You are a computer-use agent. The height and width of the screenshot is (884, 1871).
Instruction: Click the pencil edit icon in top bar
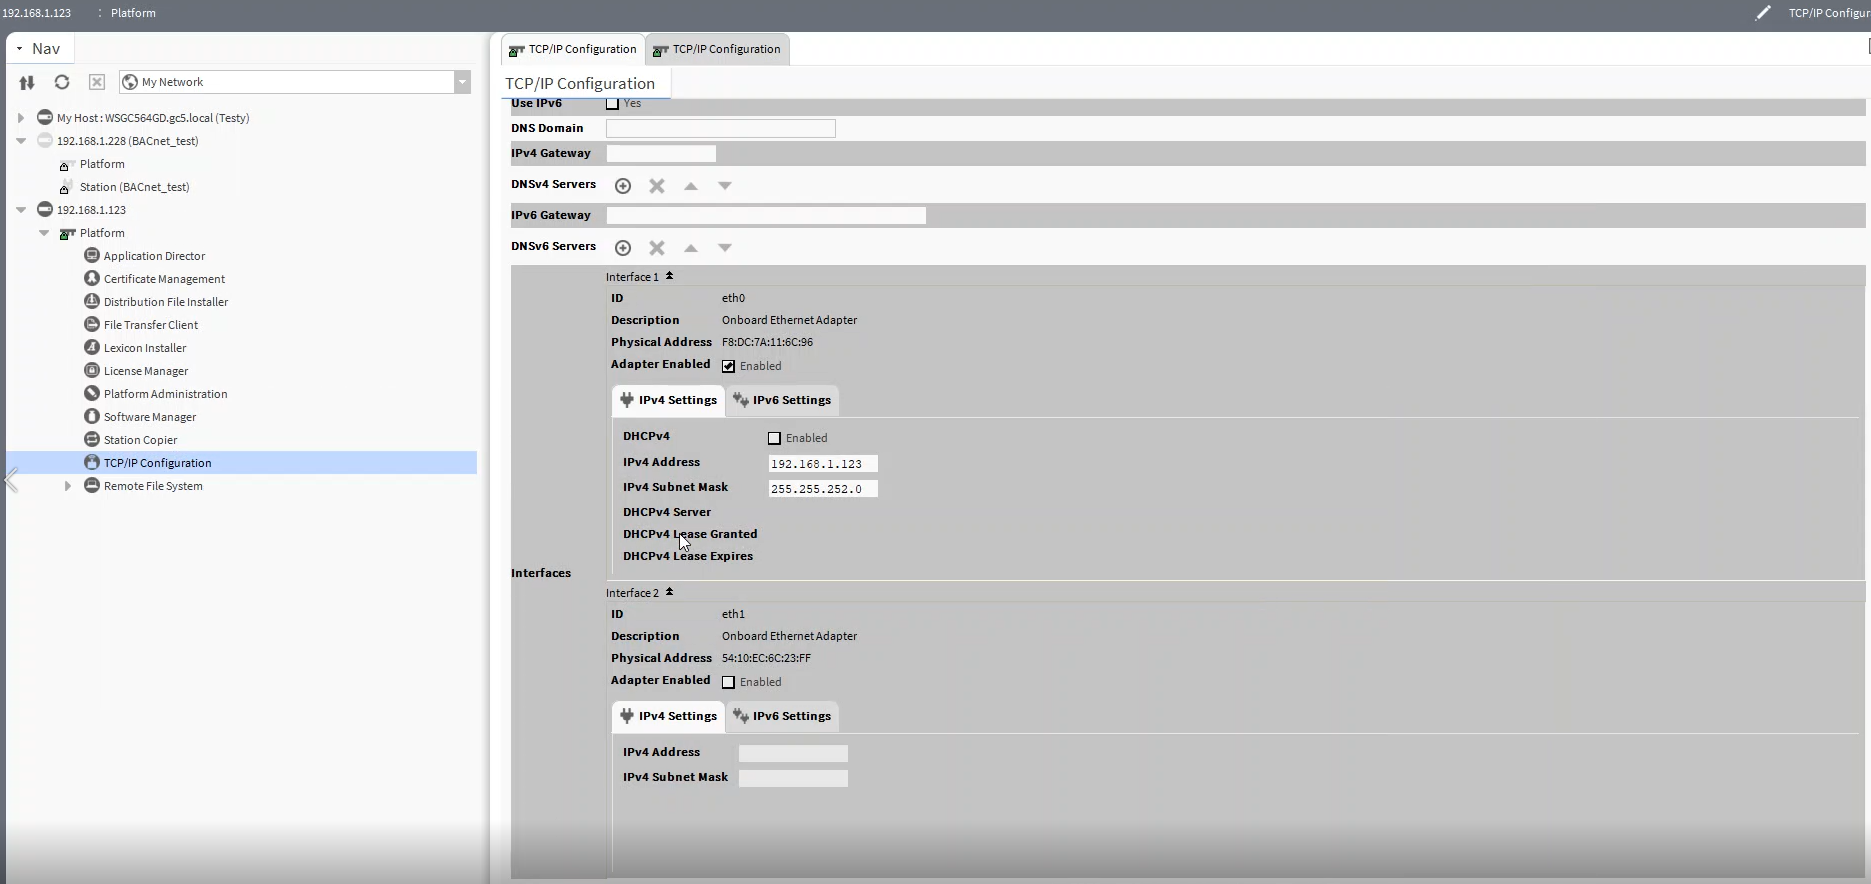tap(1763, 13)
